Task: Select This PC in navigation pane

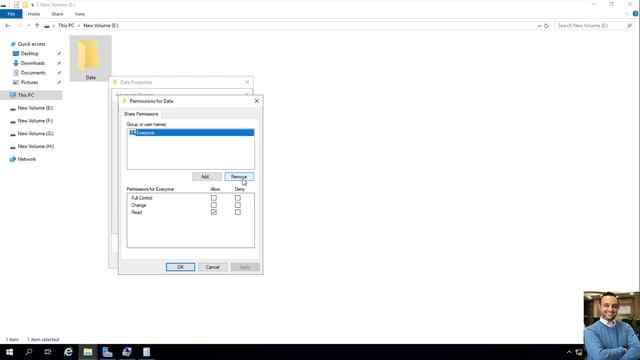Action: pos(26,95)
